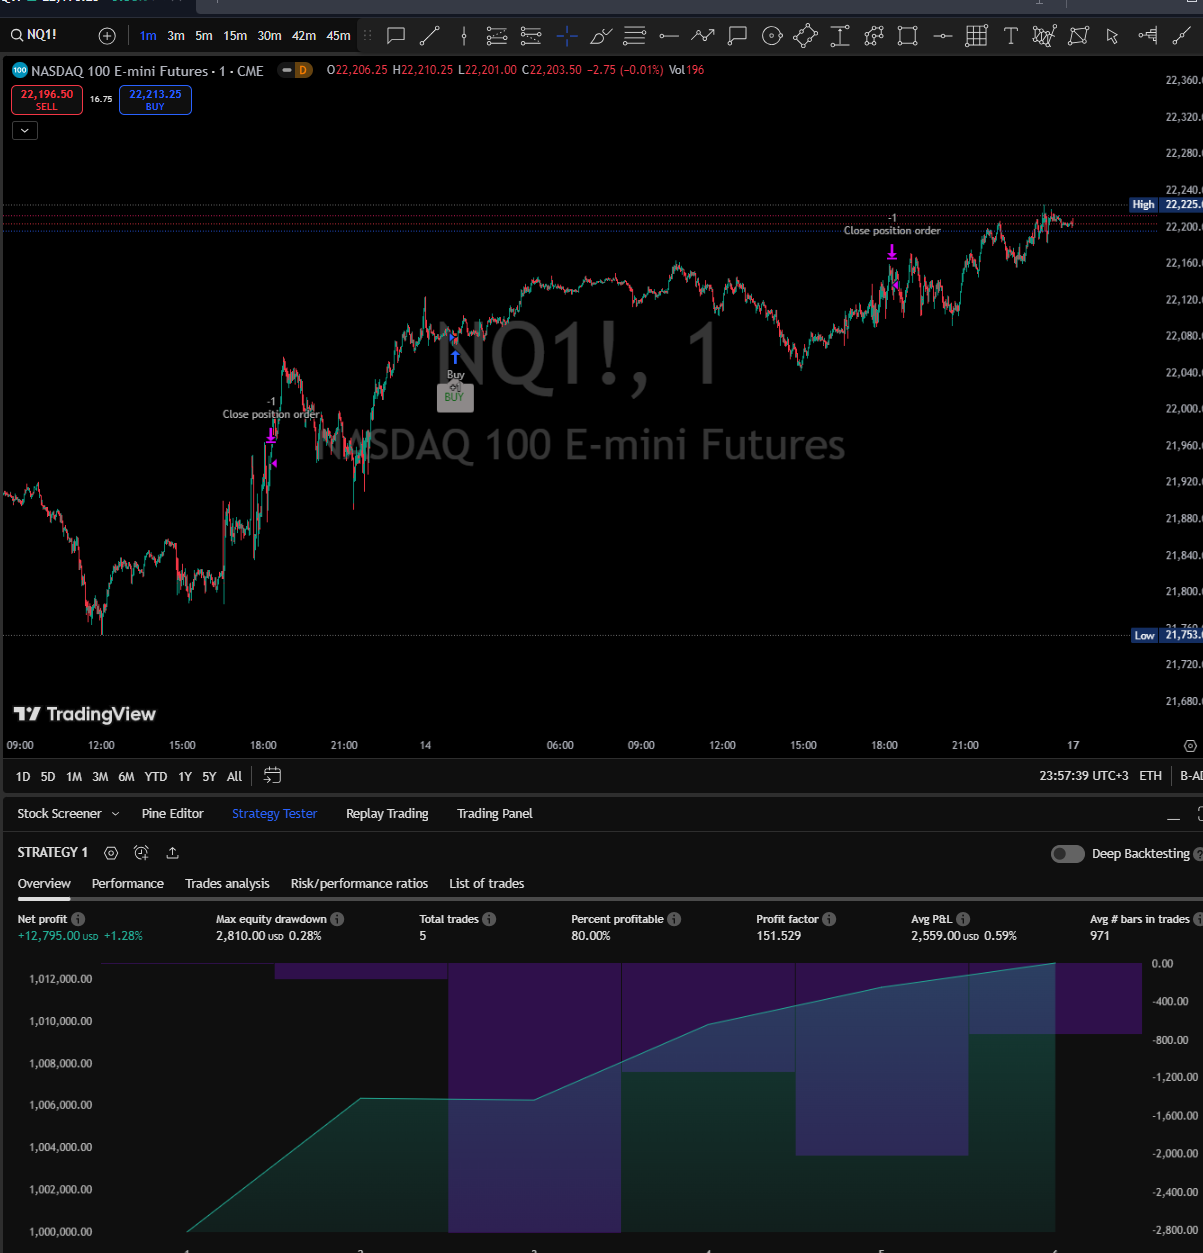Select the 42m timeframe
This screenshot has height=1253, width=1203.
304,36
